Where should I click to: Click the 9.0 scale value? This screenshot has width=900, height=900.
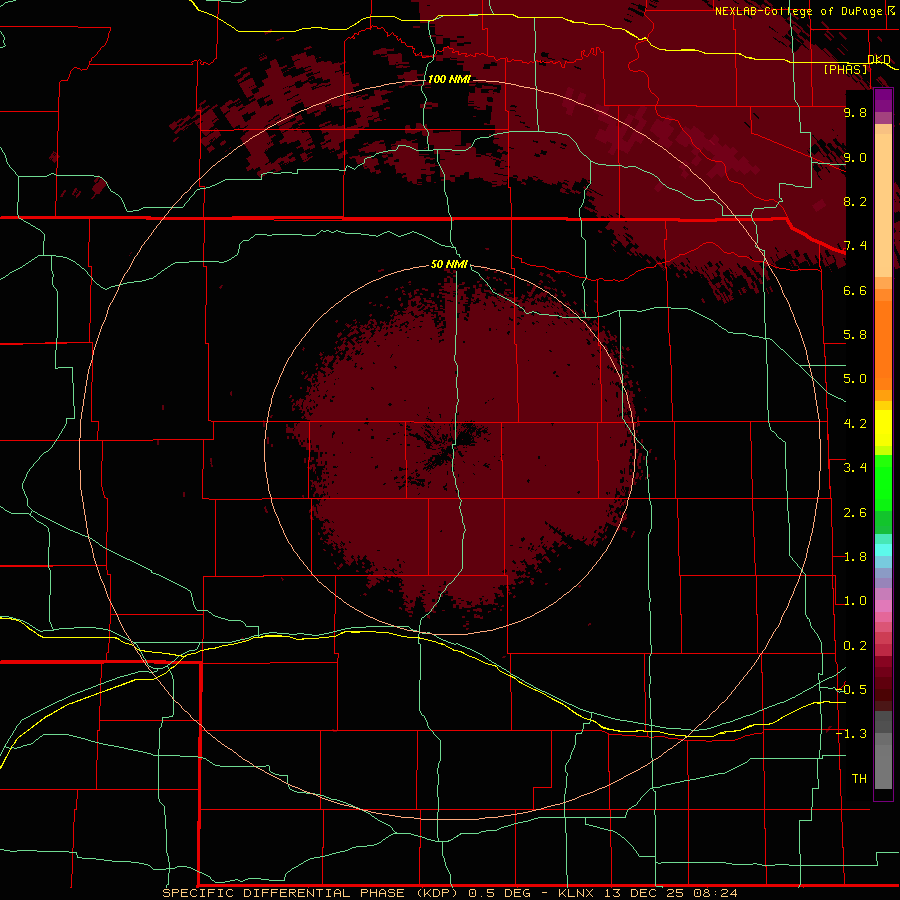pyautogui.click(x=855, y=157)
